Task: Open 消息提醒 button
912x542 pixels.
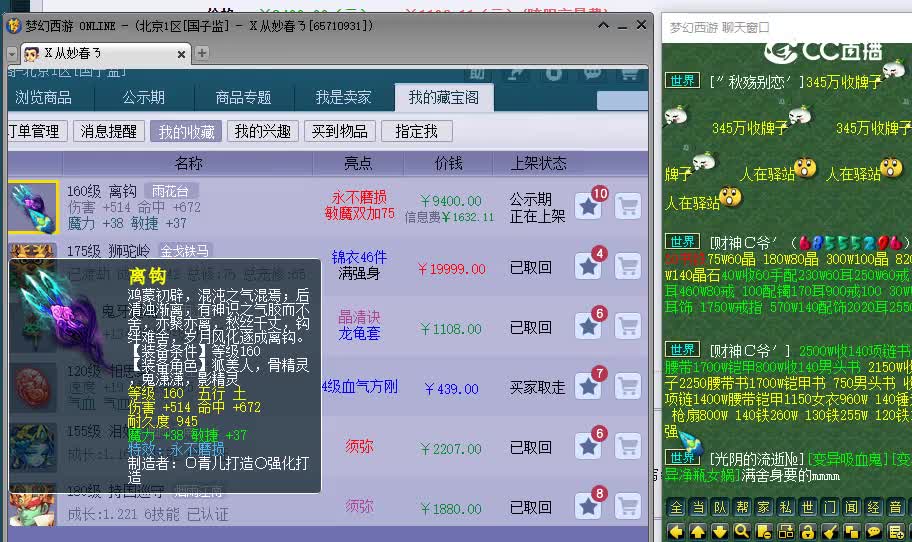Action: point(109,131)
